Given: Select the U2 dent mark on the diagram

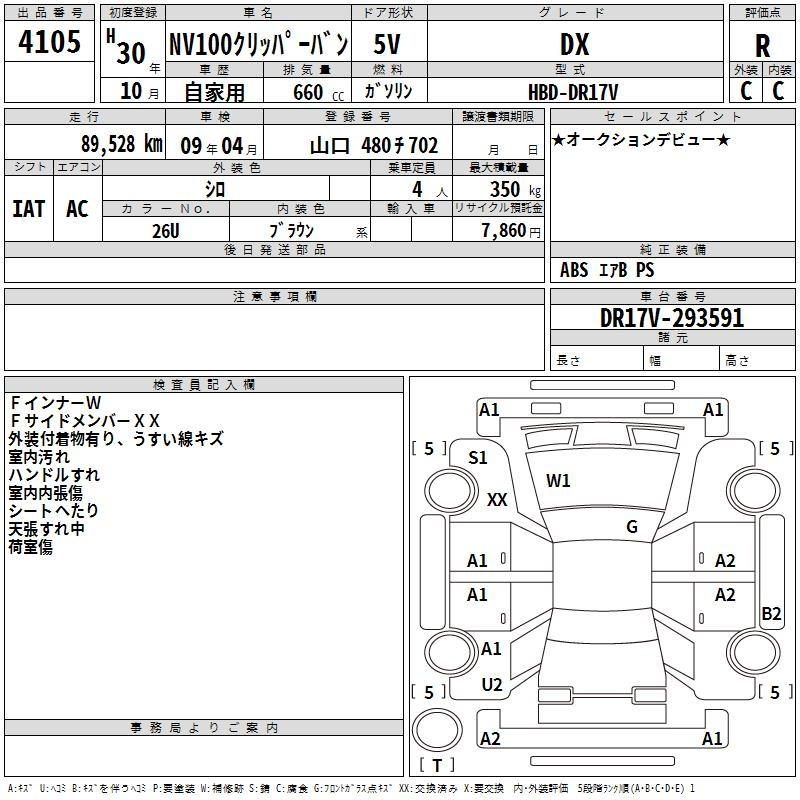Looking at the screenshot, I should coord(491,685).
